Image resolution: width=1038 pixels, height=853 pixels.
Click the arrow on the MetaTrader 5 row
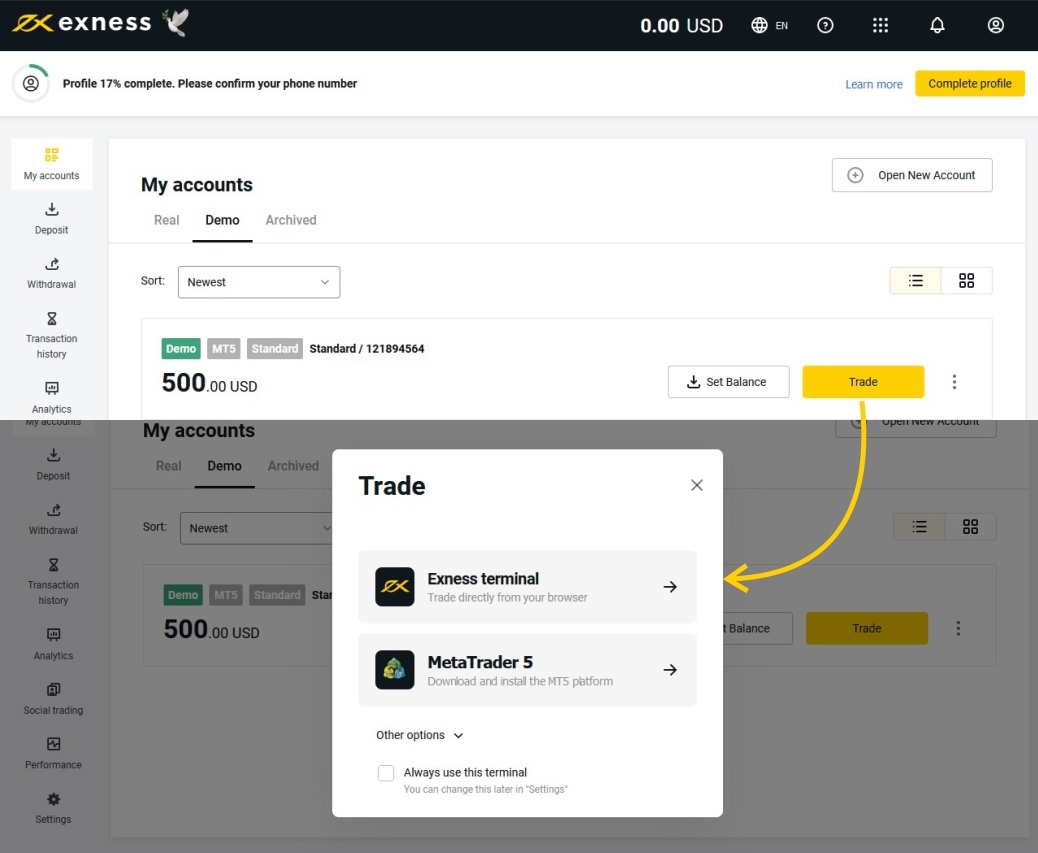pos(670,670)
